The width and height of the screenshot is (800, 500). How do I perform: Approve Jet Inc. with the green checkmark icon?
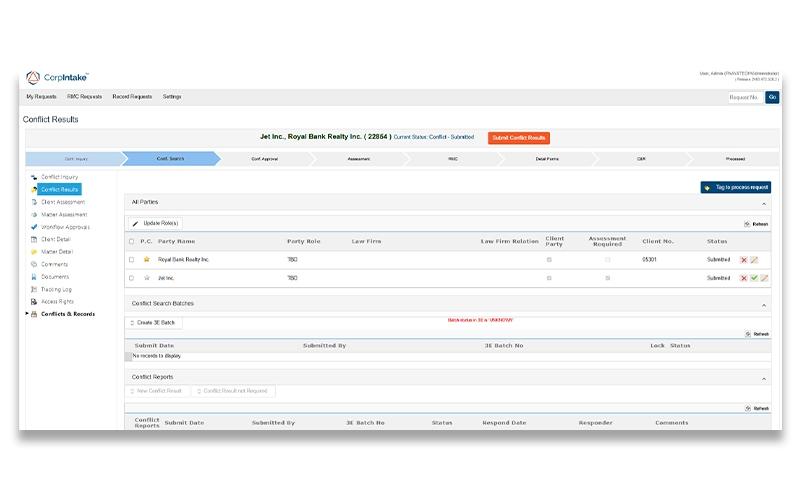point(754,278)
